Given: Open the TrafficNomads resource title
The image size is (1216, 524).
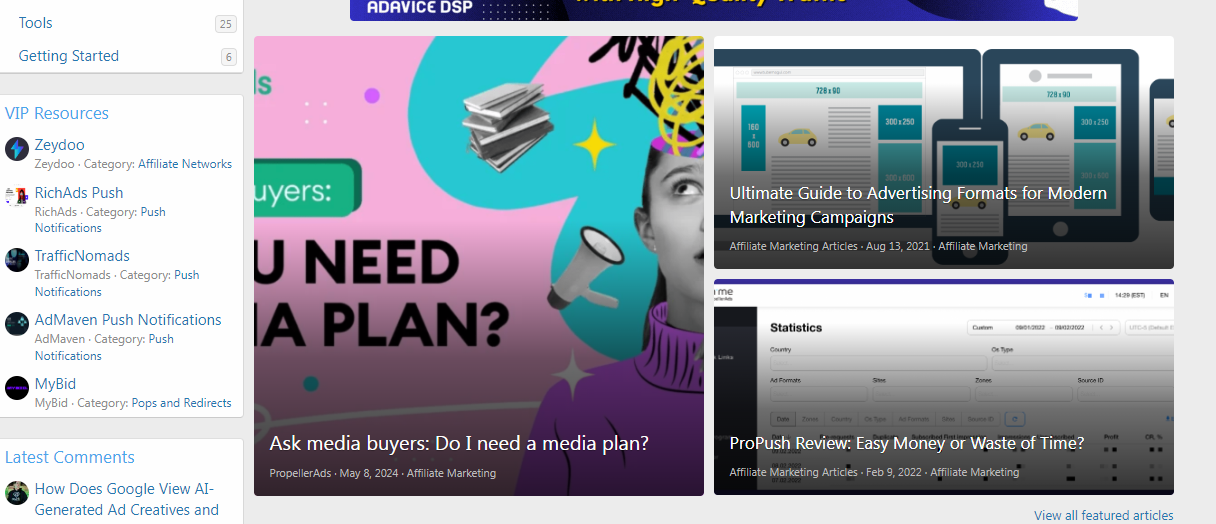Looking at the screenshot, I should 82,256.
